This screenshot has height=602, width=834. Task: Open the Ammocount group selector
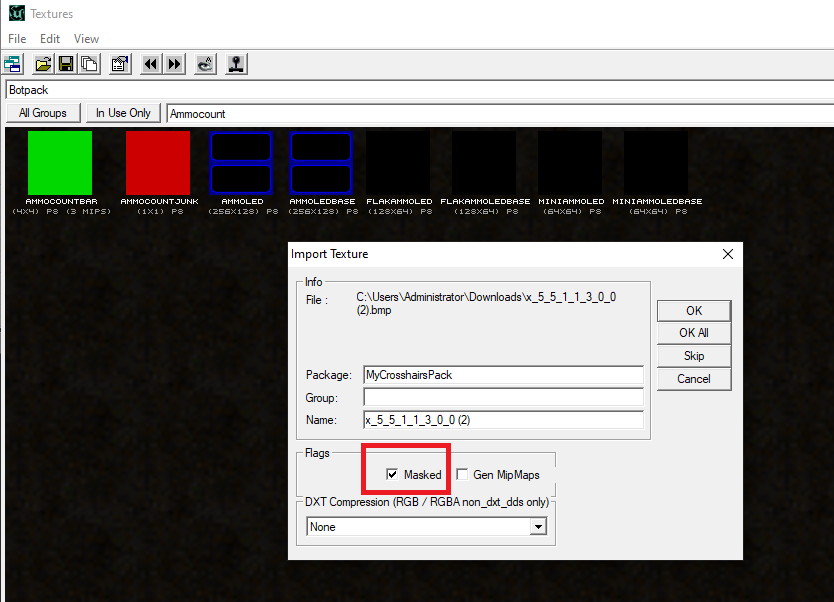[498, 114]
